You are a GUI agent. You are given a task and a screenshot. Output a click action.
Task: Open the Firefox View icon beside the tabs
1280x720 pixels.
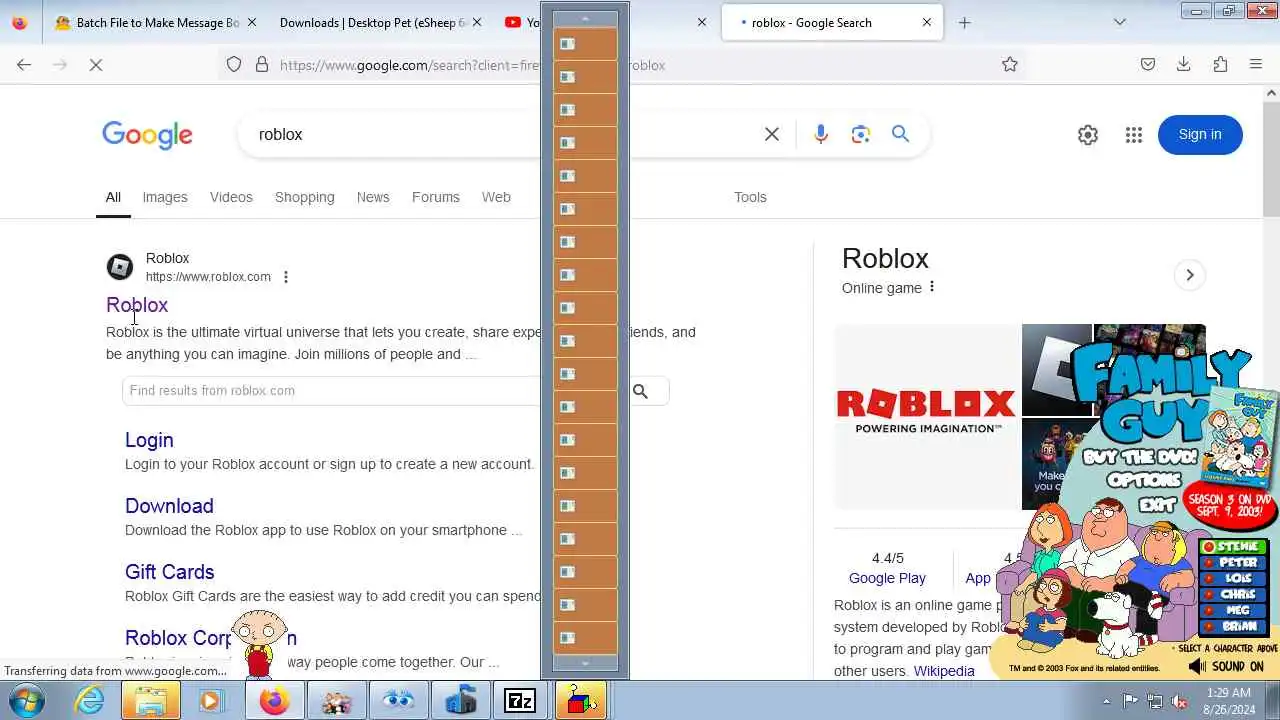(x=19, y=22)
